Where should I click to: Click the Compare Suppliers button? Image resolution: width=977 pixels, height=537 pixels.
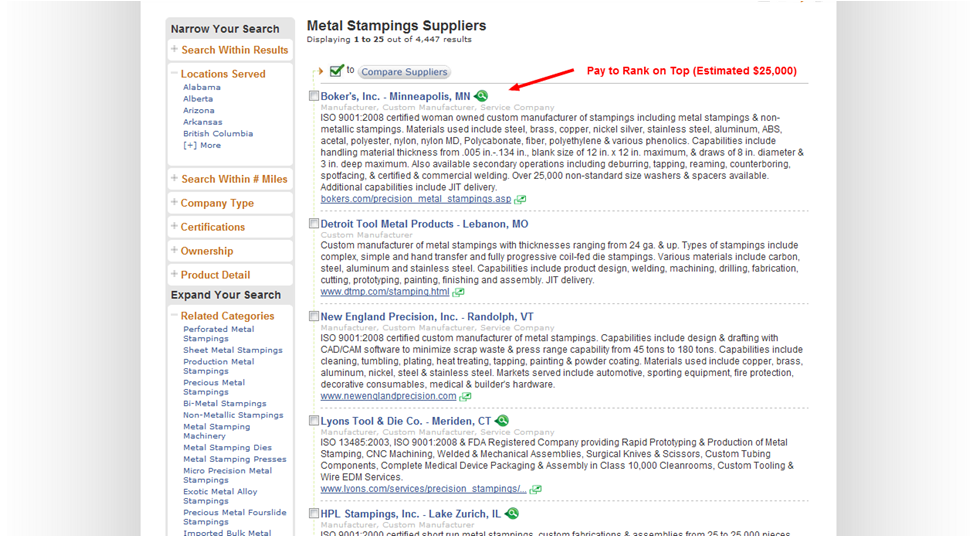coord(404,72)
